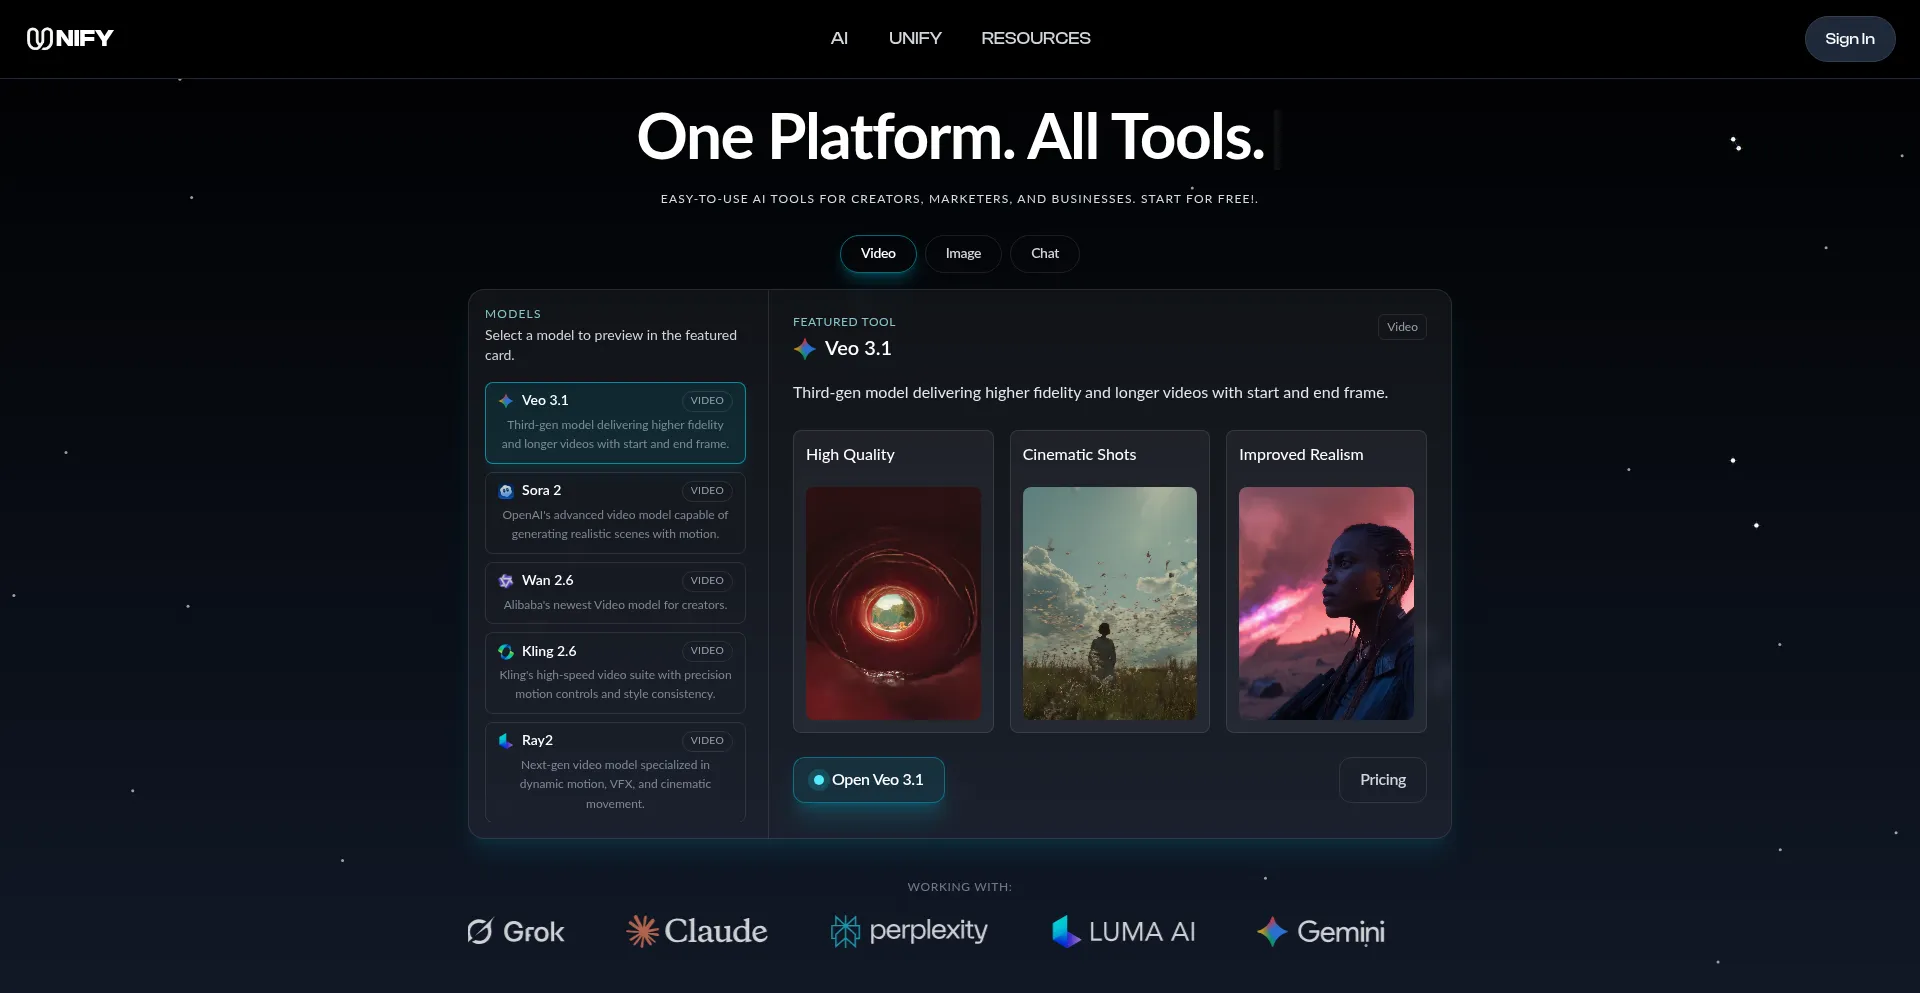
Task: Switch to the Chat tab
Action: [1045, 254]
